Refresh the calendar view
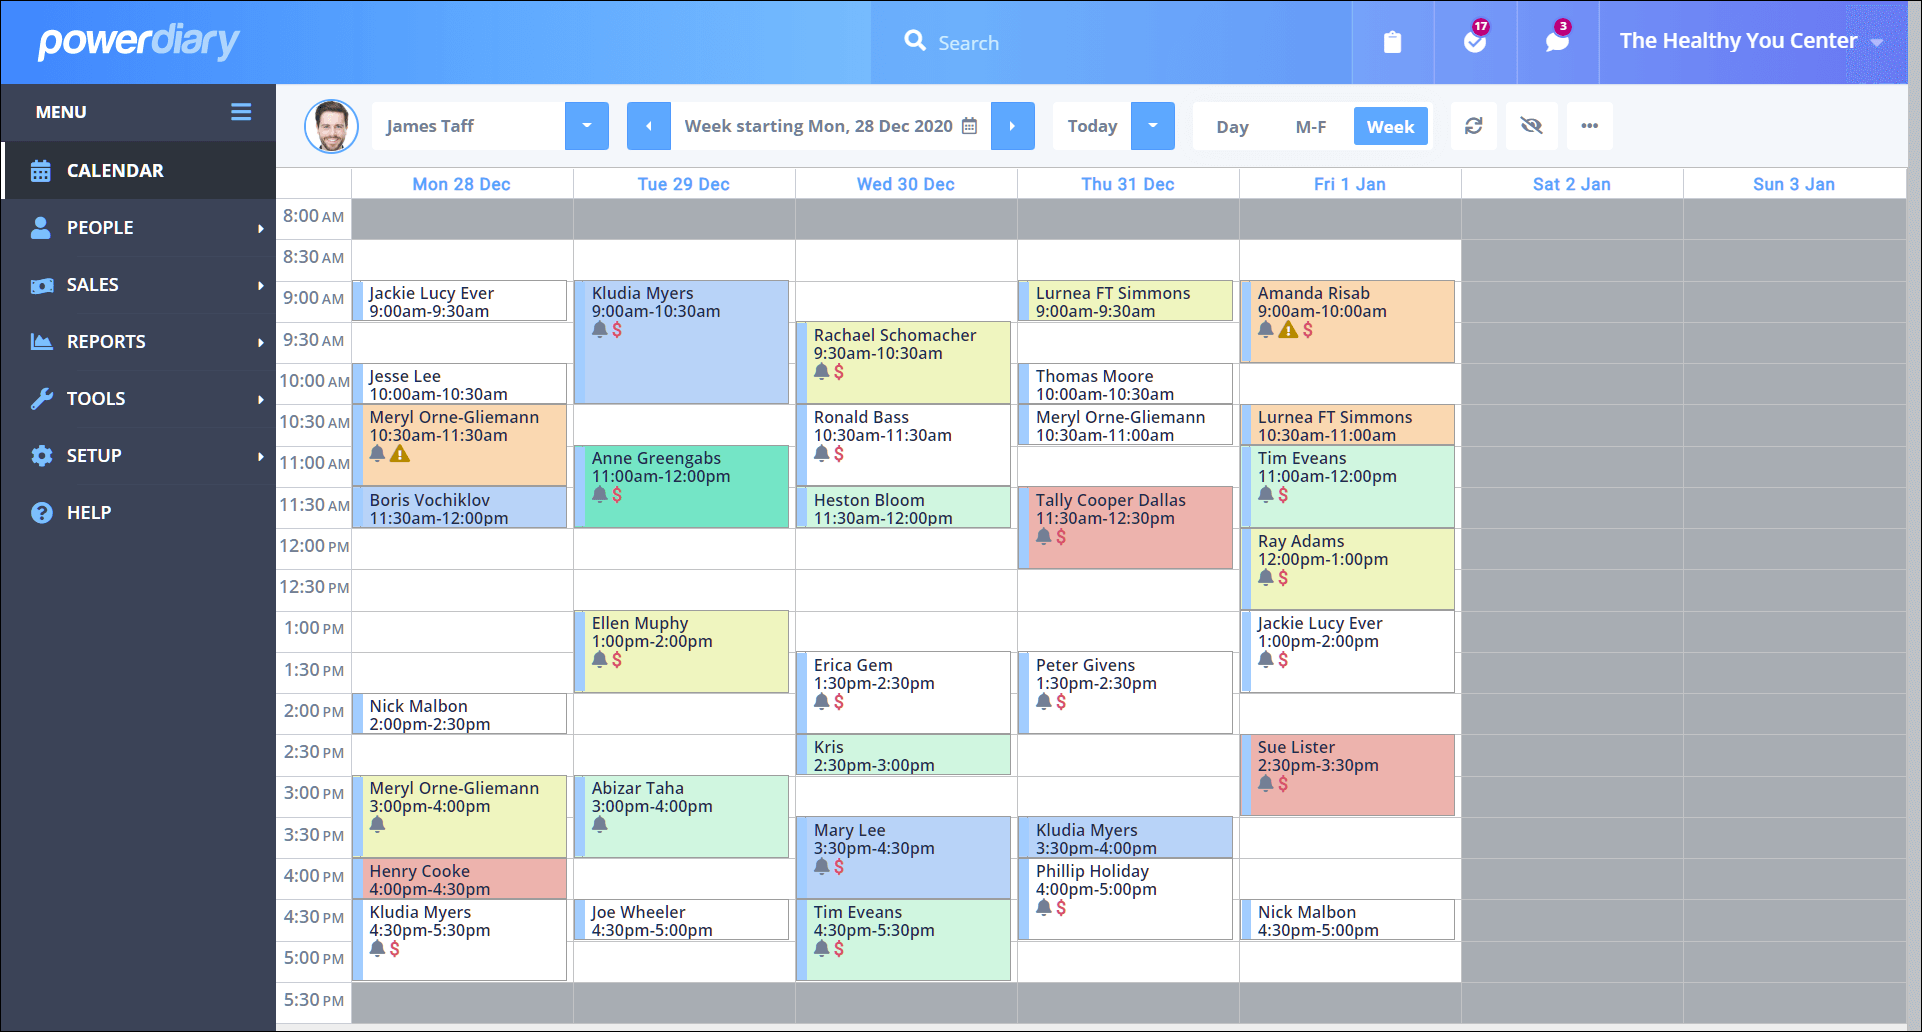 pos(1474,126)
